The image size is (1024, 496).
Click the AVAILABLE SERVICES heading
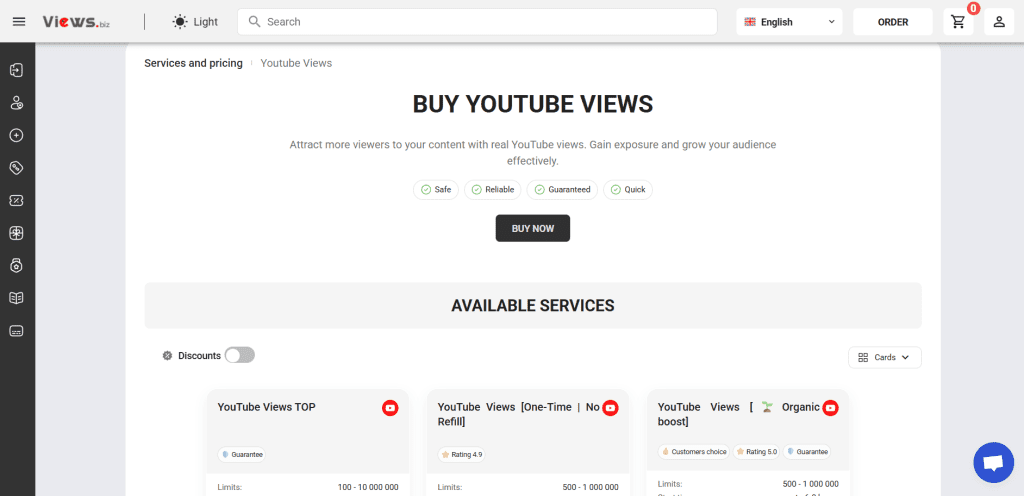[533, 305]
